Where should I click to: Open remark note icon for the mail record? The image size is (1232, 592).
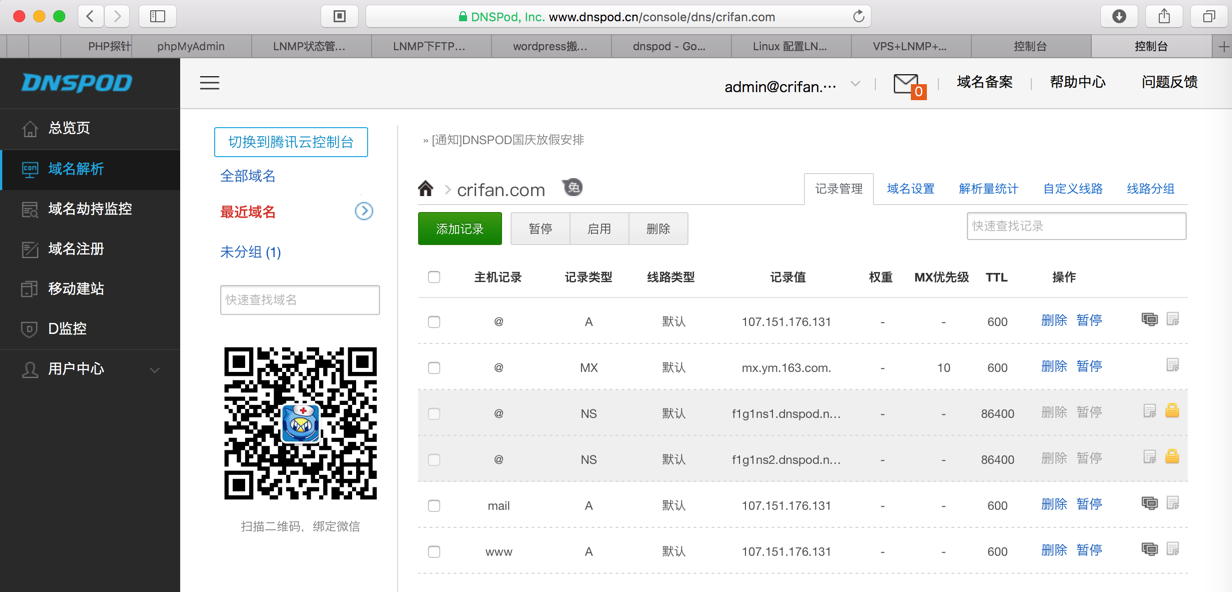coord(1173,504)
